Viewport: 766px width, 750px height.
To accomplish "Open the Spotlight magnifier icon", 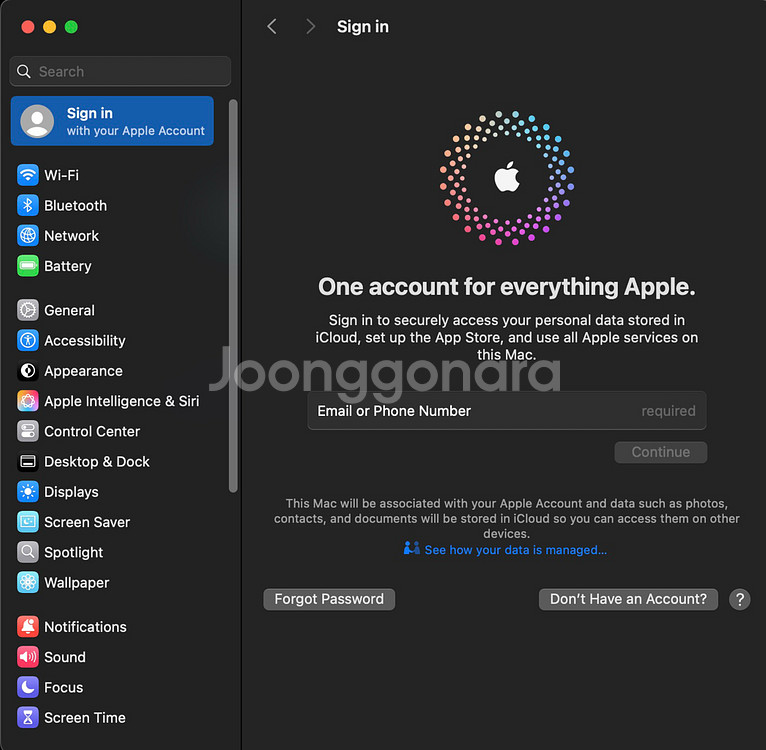I will [28, 553].
